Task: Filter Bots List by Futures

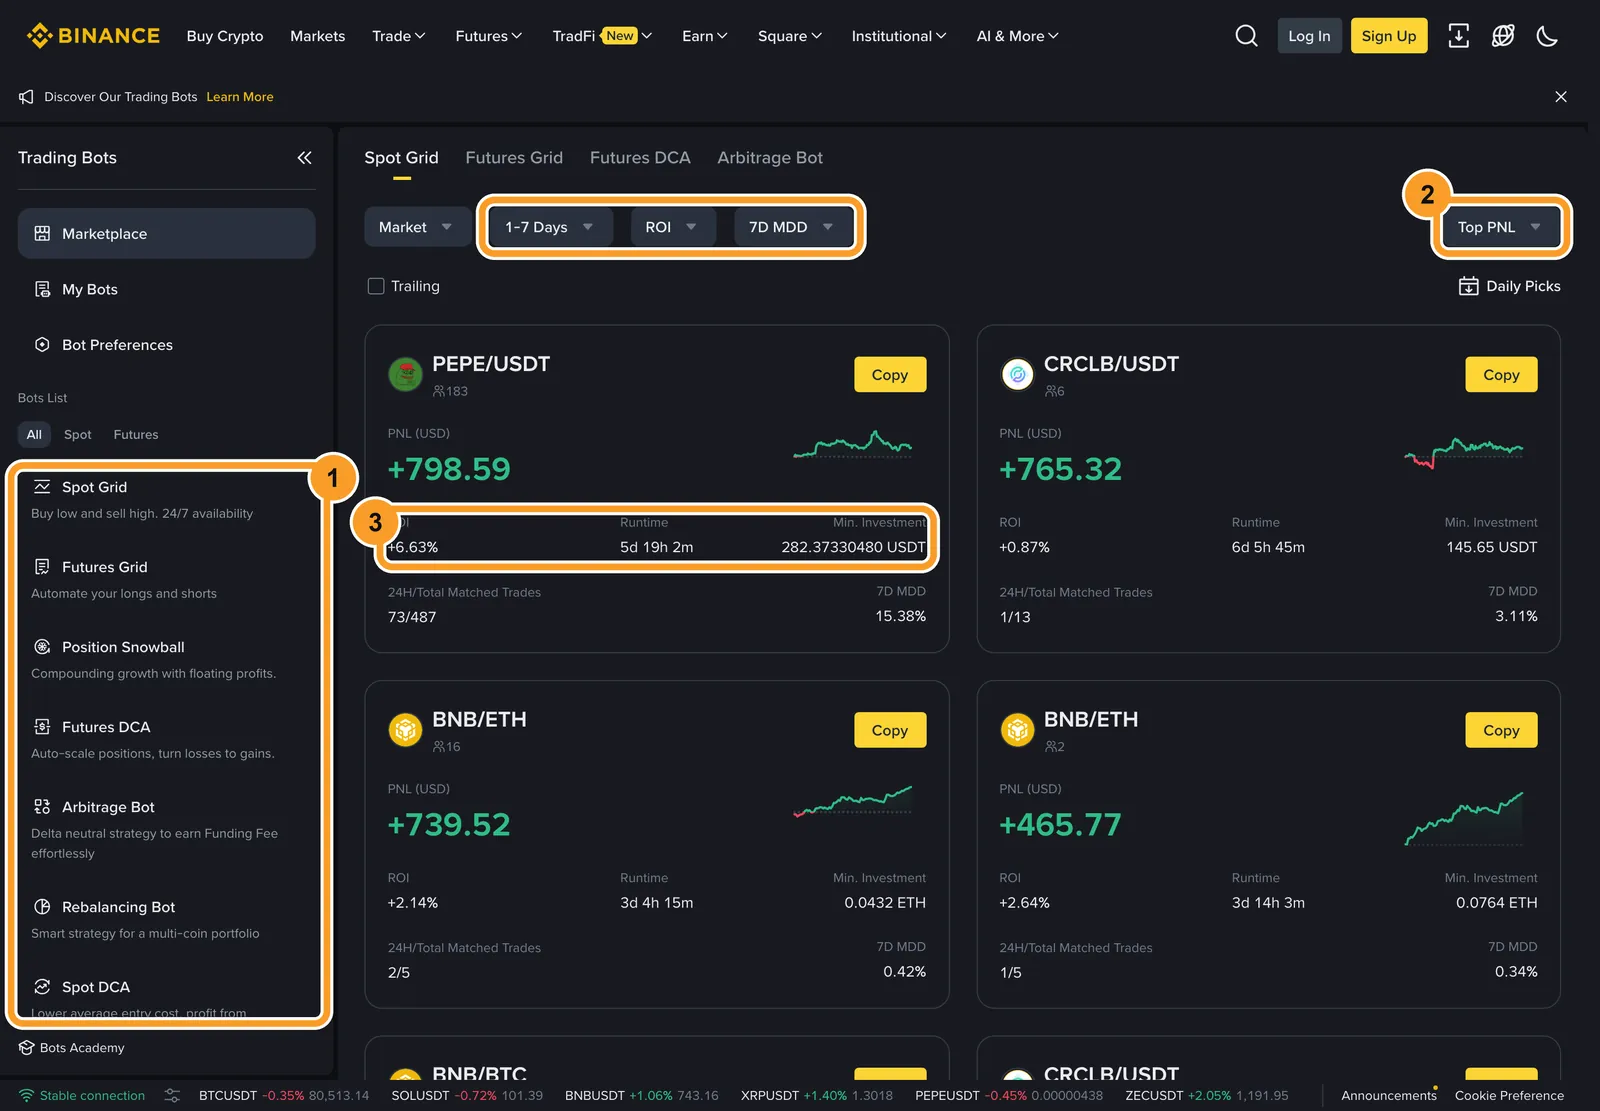Action: point(136,435)
